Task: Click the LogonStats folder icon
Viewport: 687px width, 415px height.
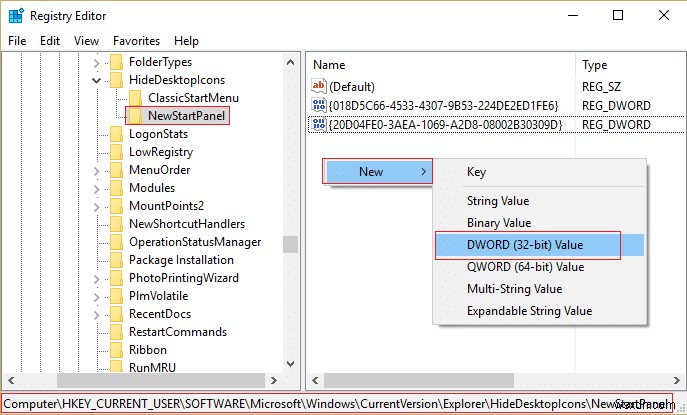Action: click(x=117, y=134)
